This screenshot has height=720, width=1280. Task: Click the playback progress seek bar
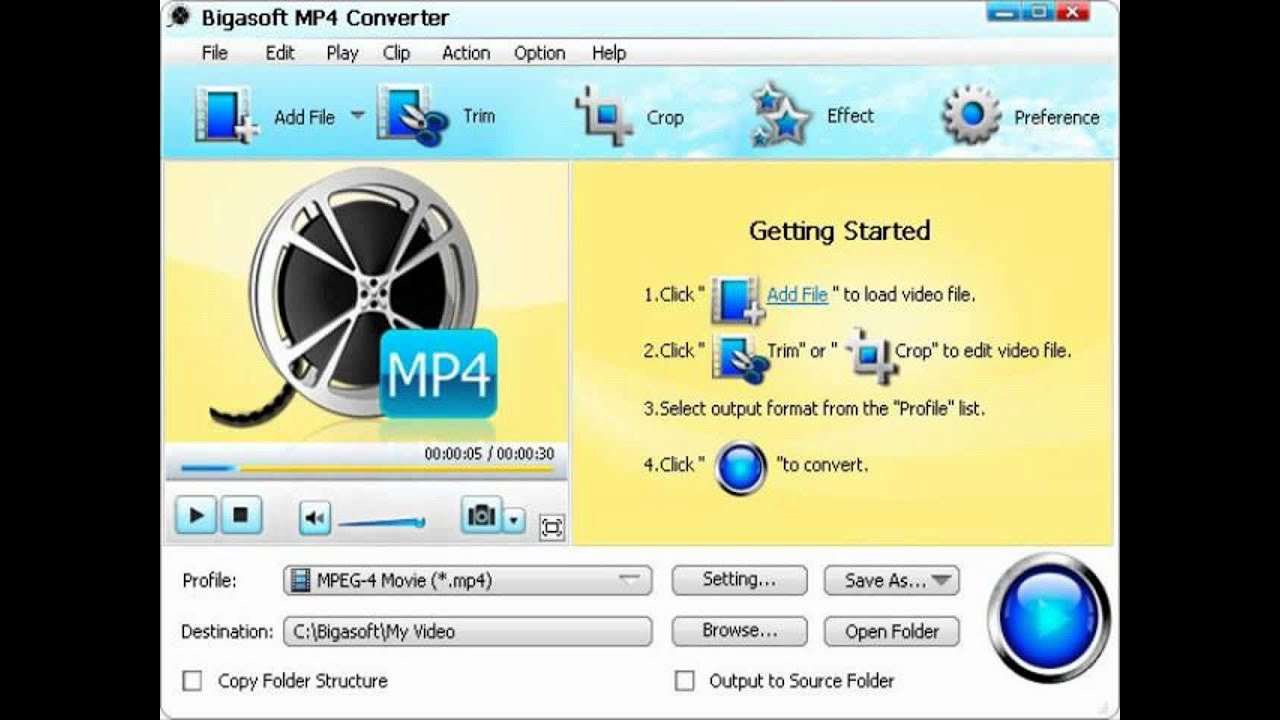[366, 468]
